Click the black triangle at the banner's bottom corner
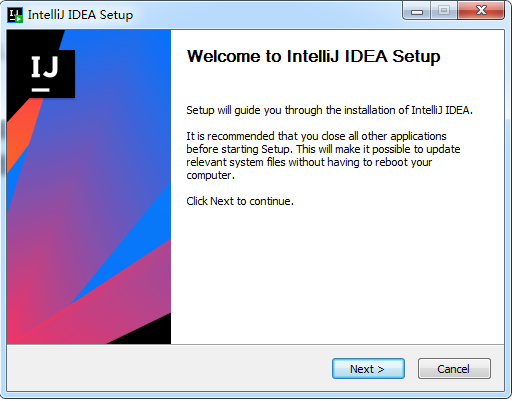The image size is (512, 401). pos(143,331)
